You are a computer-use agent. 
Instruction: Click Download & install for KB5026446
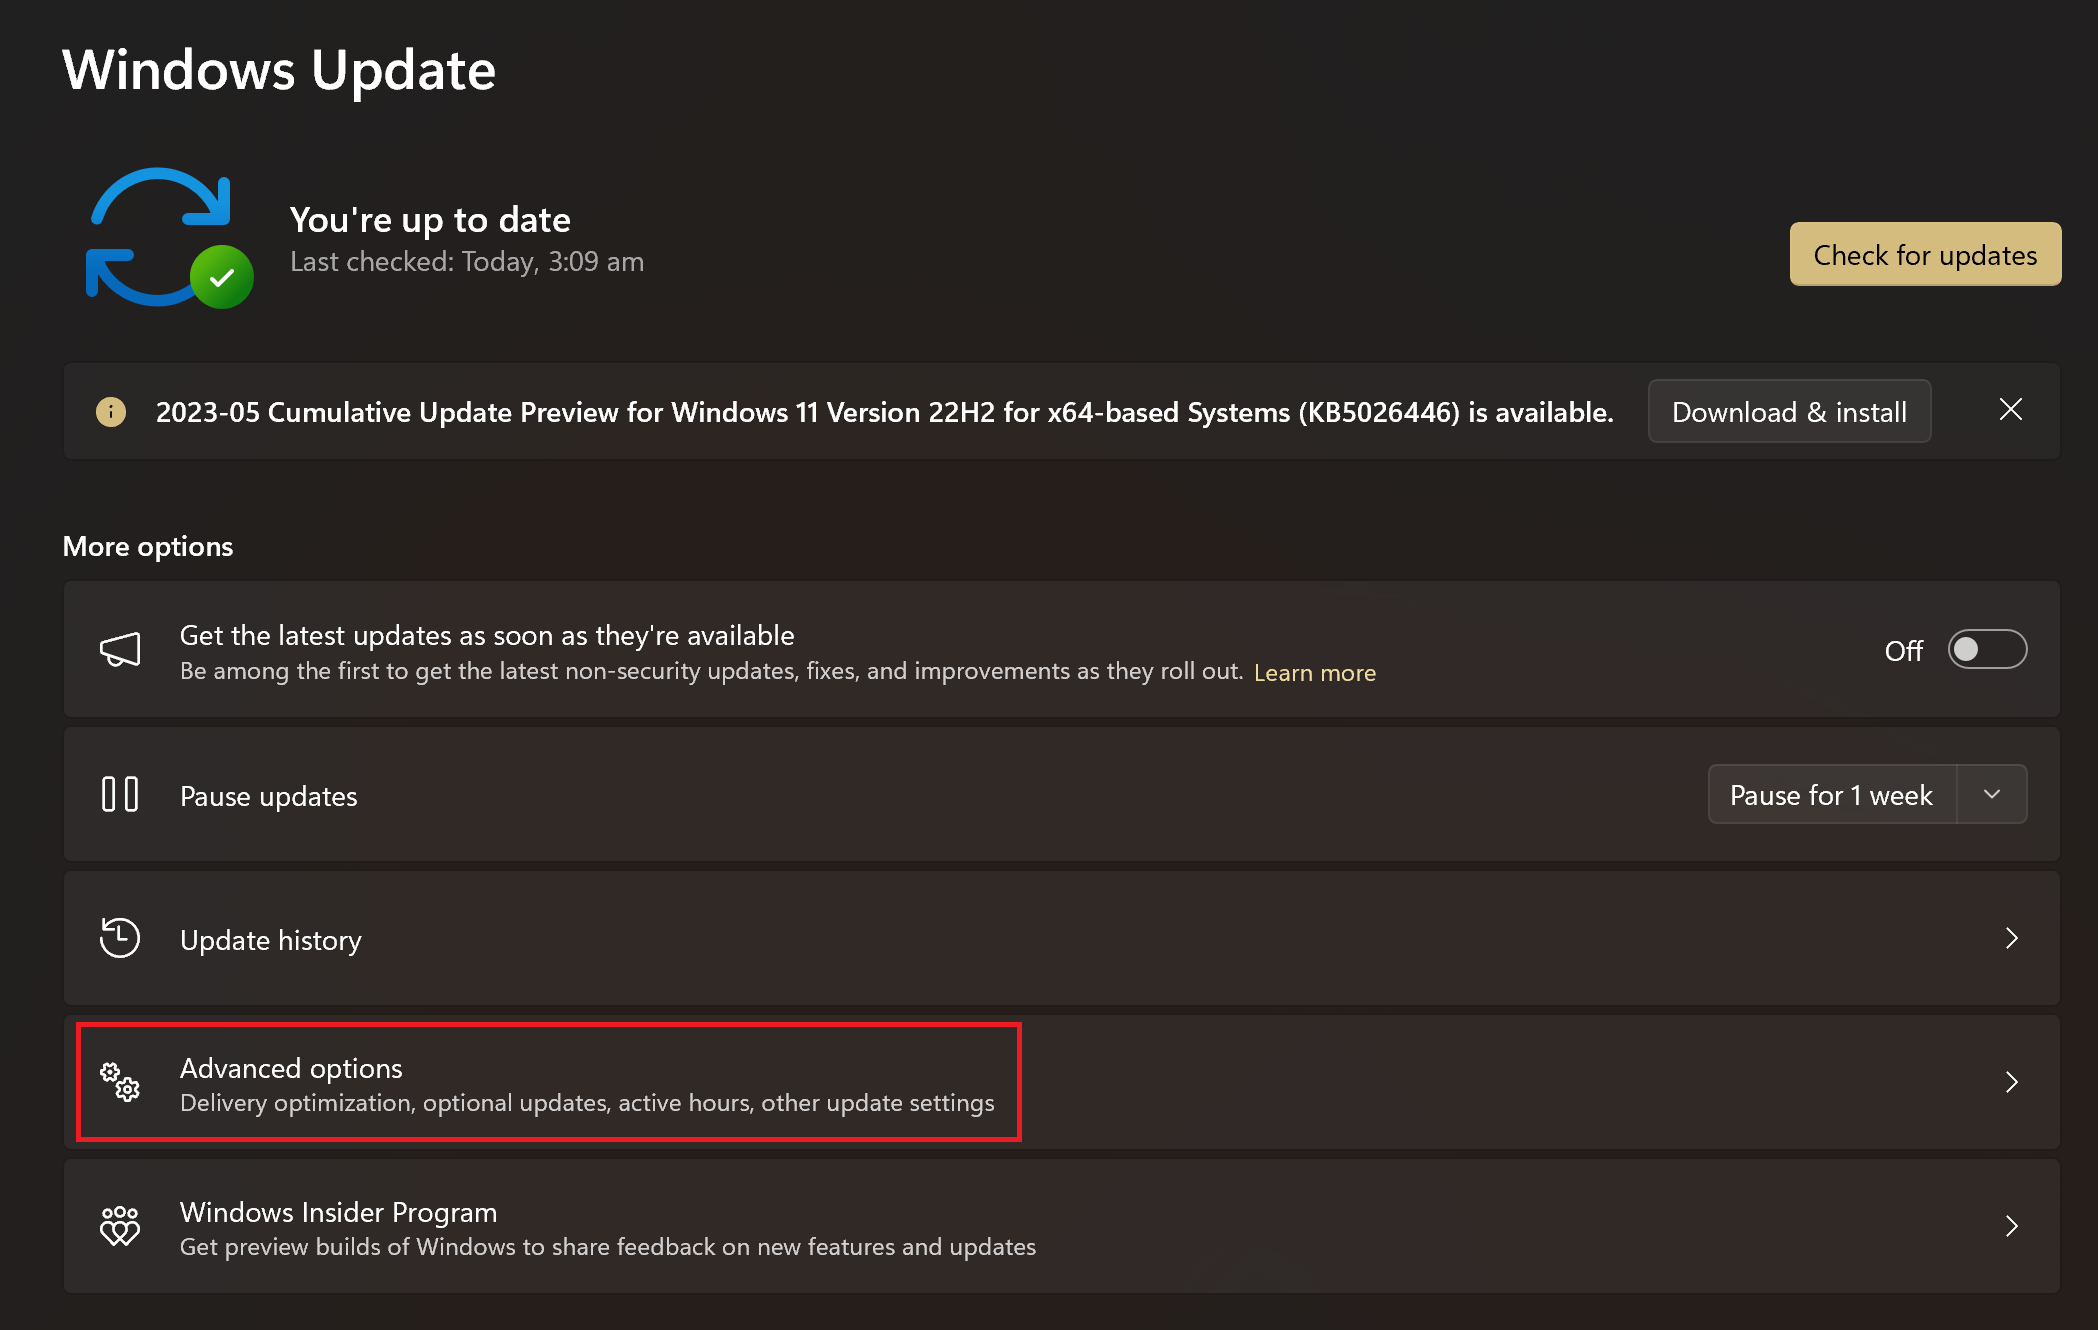click(1789, 411)
